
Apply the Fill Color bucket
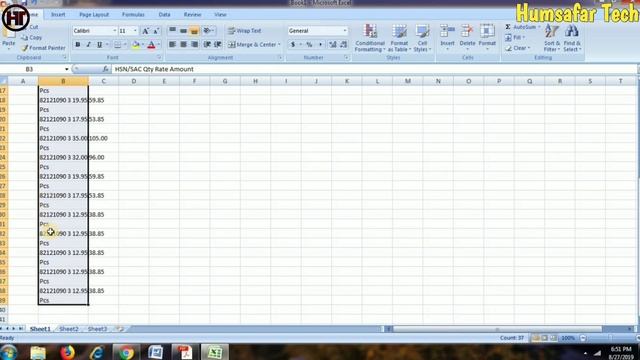click(x=136, y=44)
